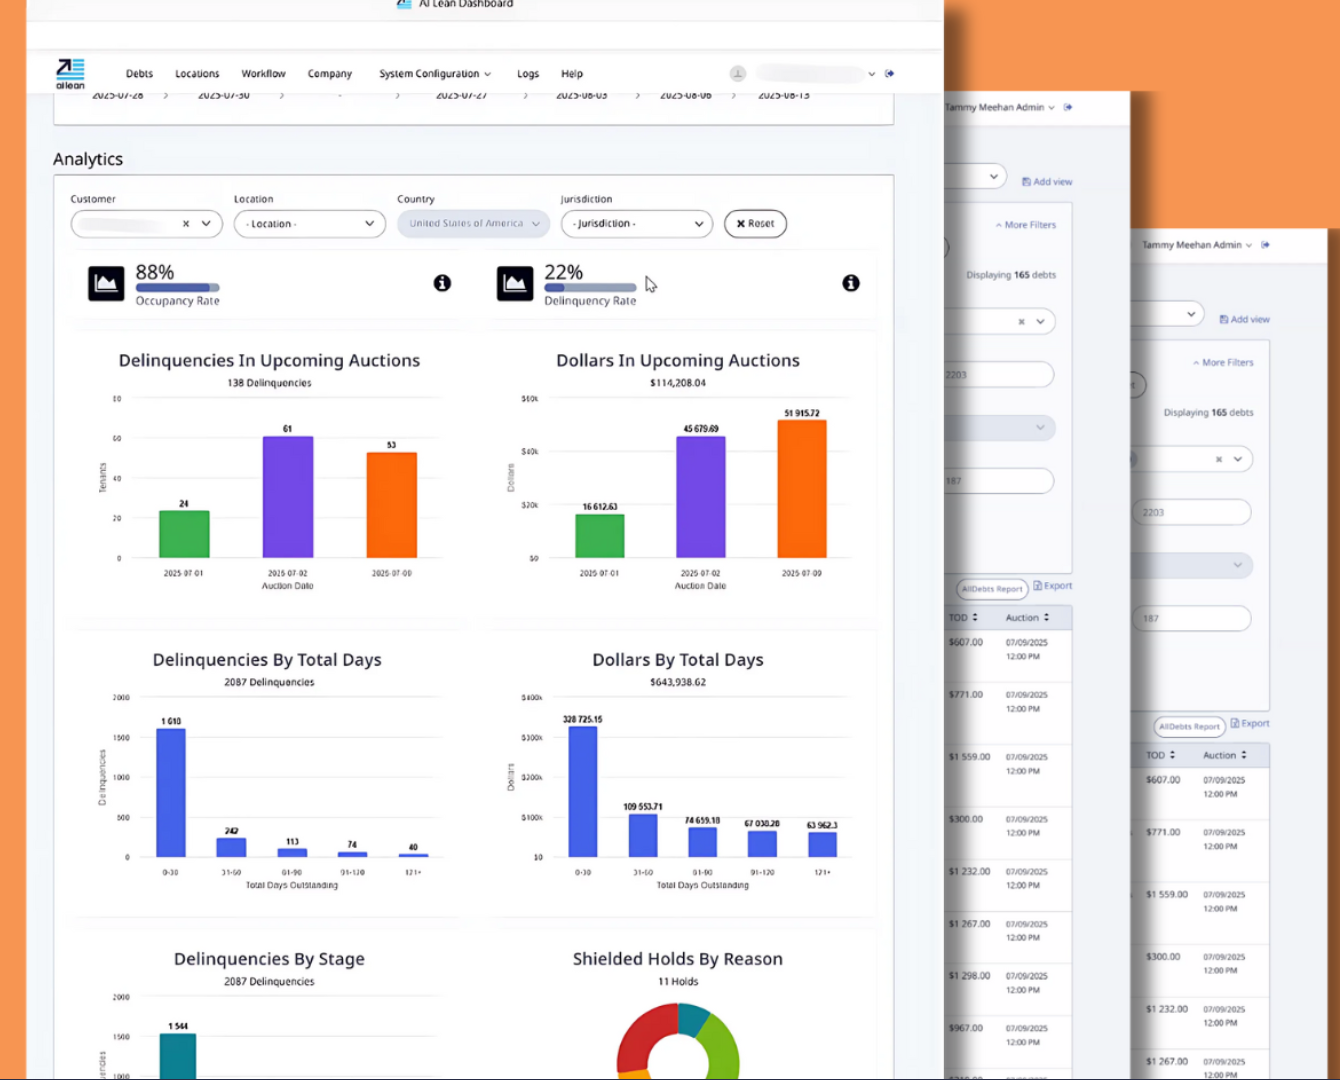Click the $114,208.04 total under Dollars In Upcoming Auctions
1340x1080 pixels.
tap(678, 383)
